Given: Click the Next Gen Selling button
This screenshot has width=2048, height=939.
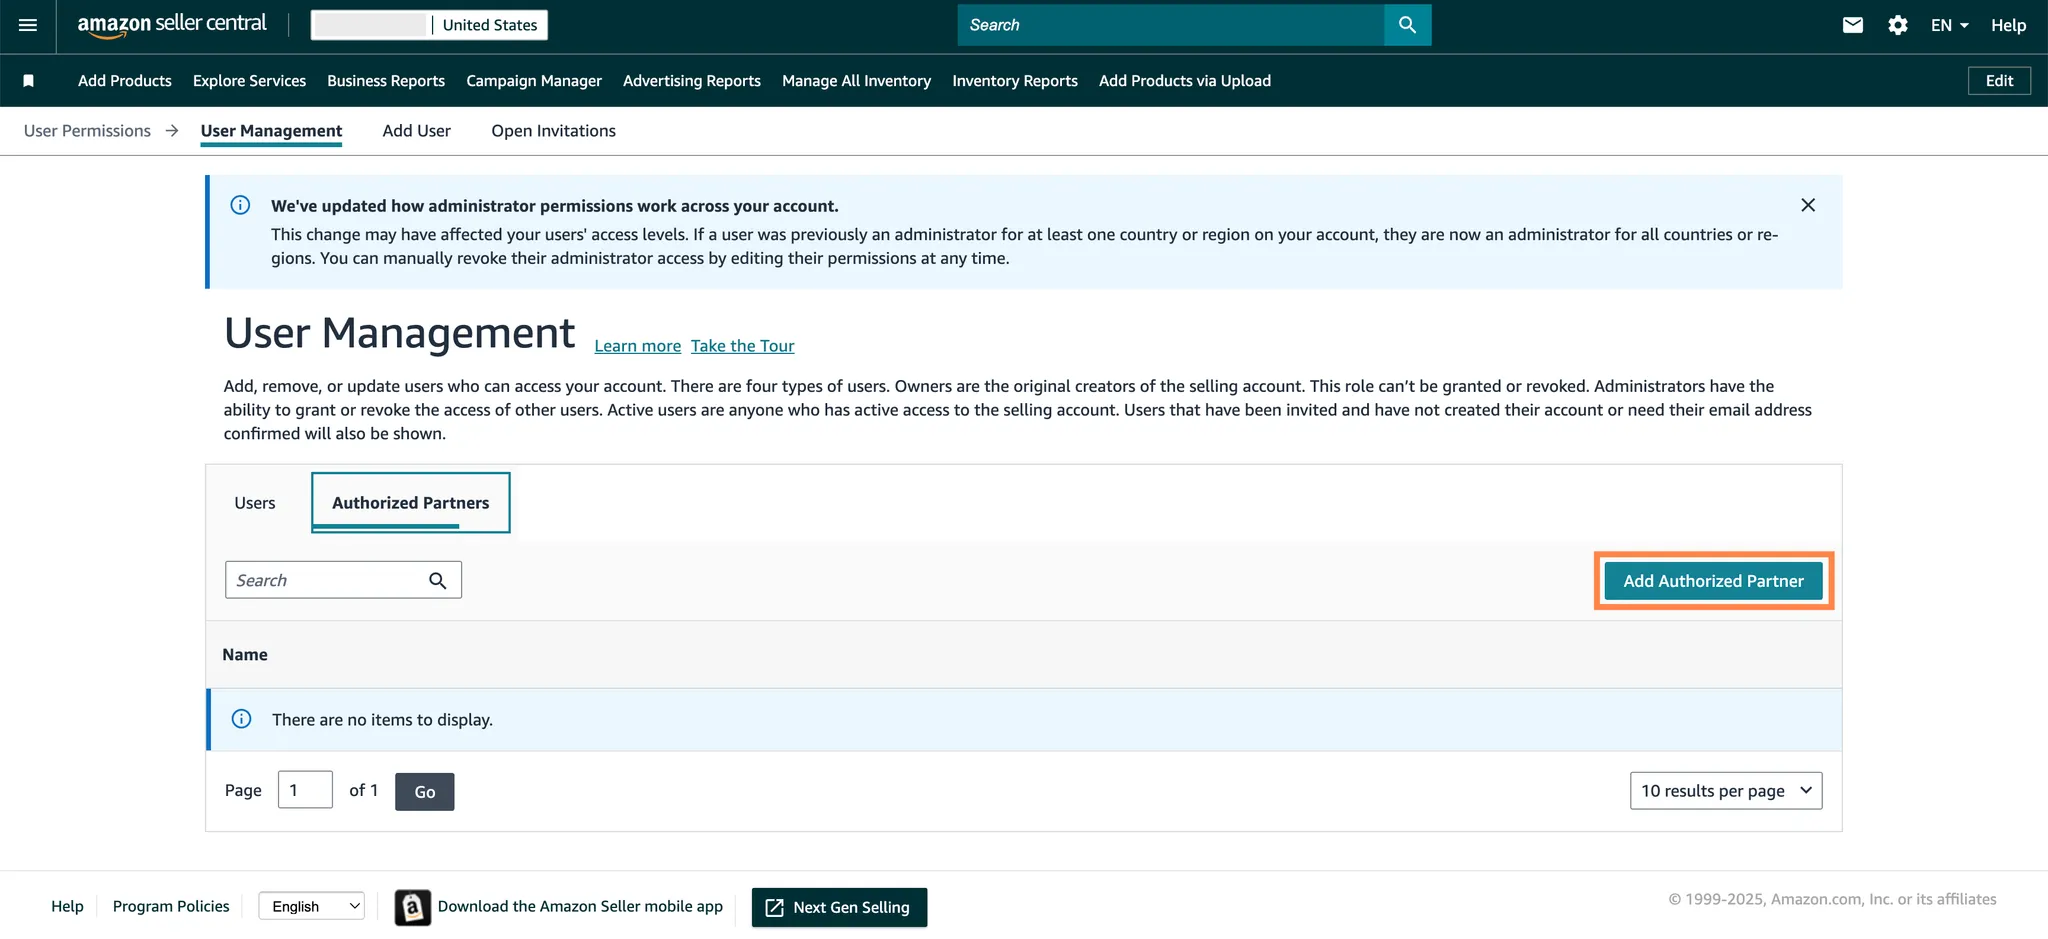Looking at the screenshot, I should tap(839, 907).
